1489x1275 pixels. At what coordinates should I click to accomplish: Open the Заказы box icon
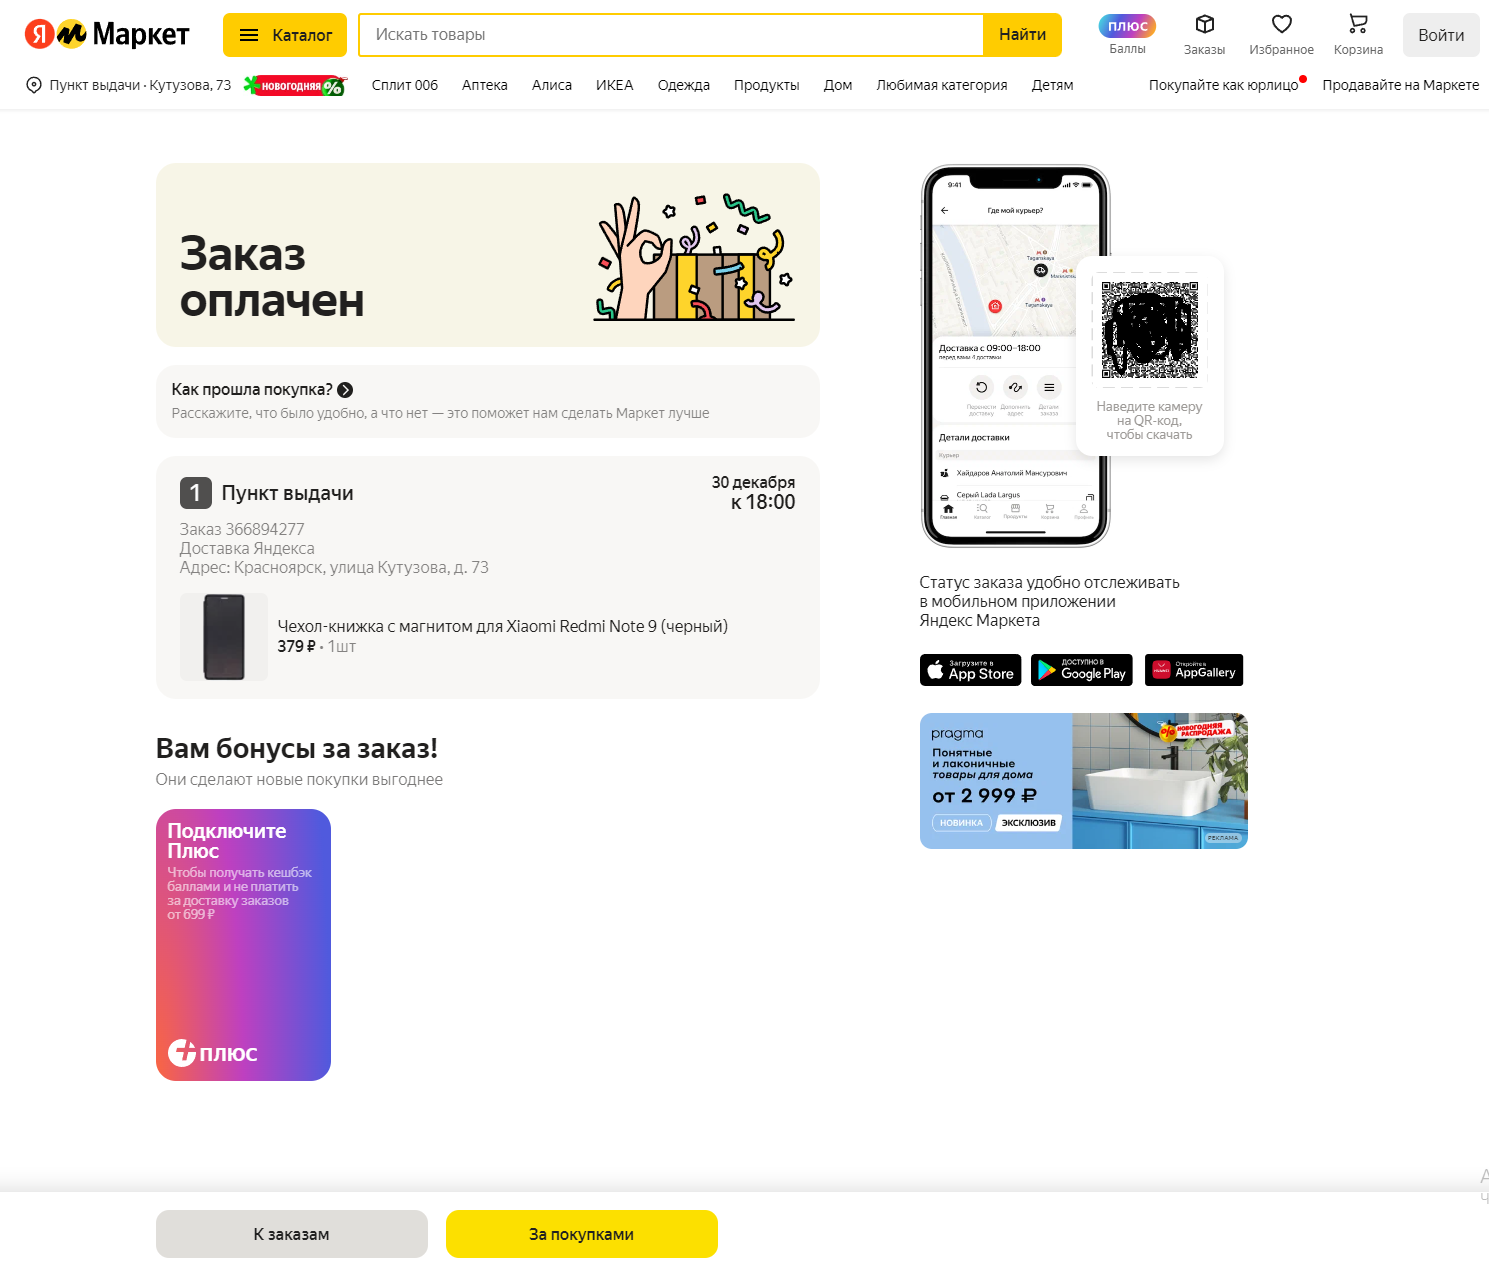[1205, 24]
